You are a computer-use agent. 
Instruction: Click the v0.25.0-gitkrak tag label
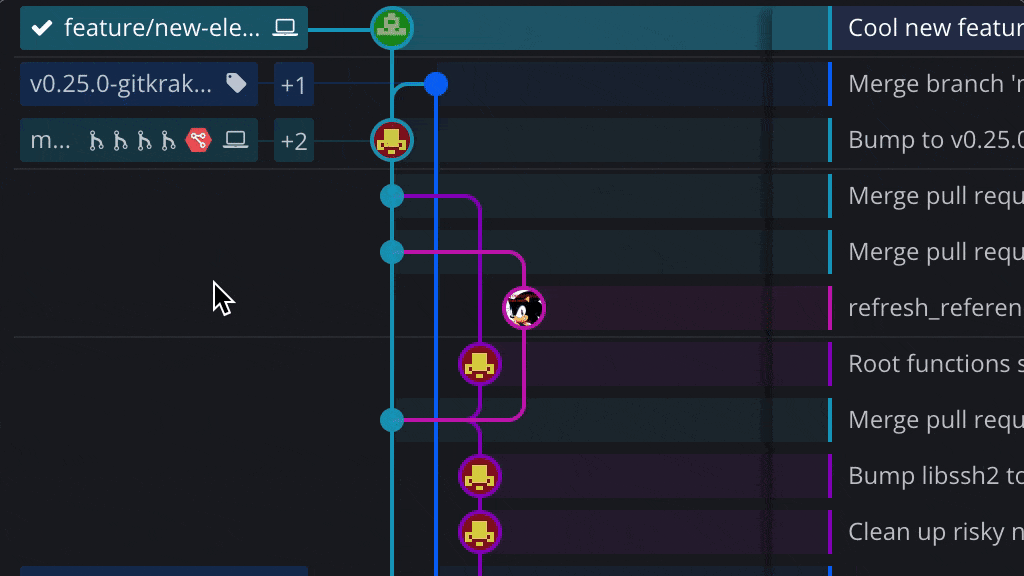point(120,84)
